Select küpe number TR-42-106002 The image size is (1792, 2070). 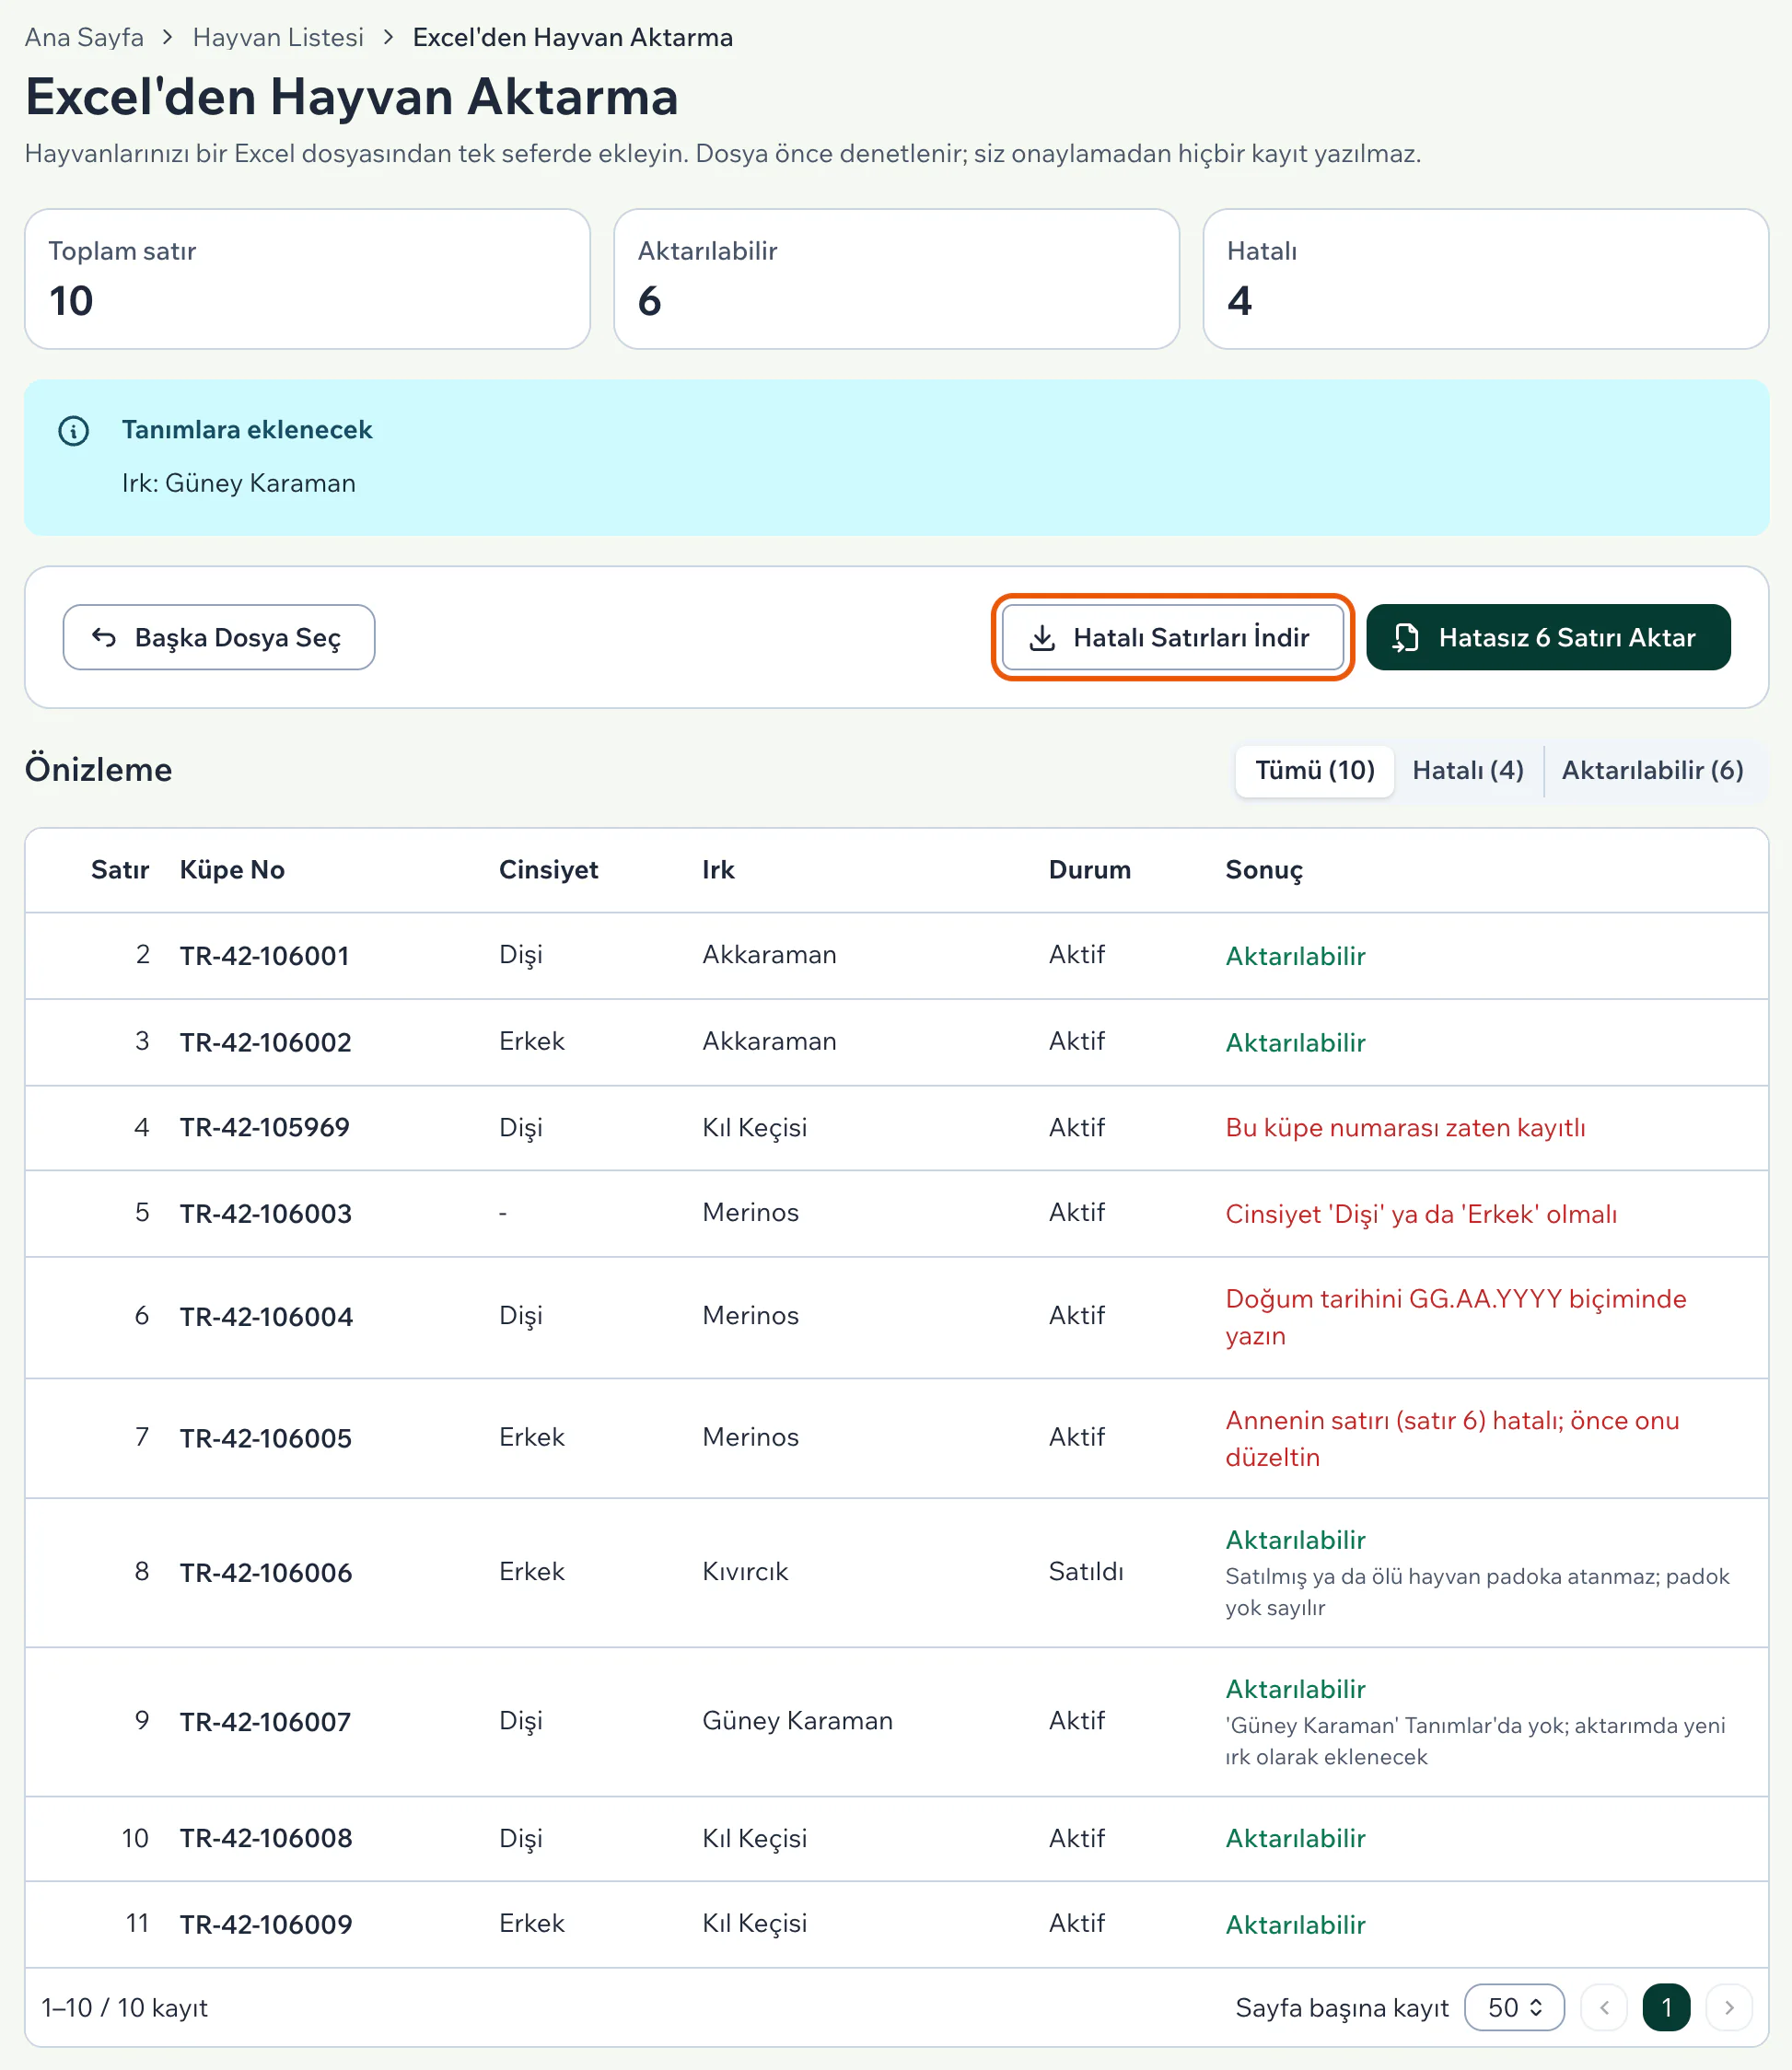pos(265,1042)
